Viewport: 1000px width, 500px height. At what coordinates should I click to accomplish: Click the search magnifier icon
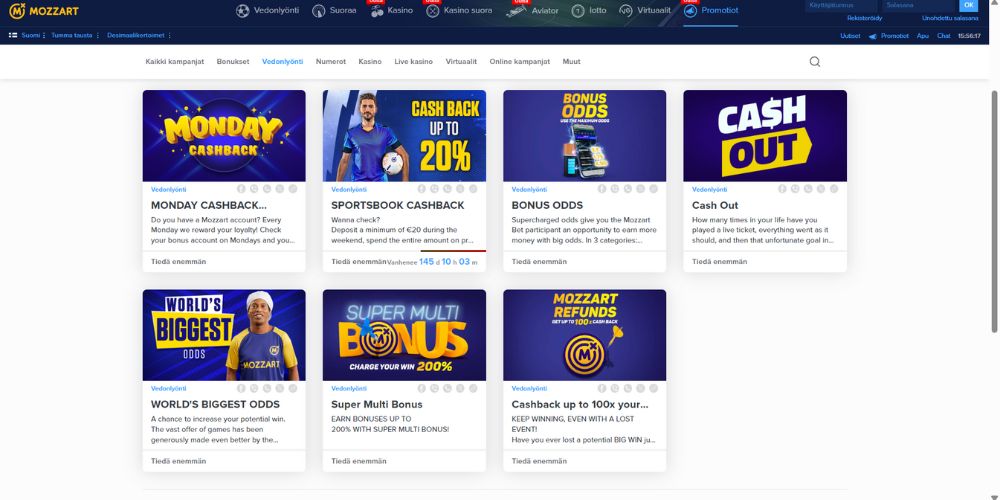(814, 62)
